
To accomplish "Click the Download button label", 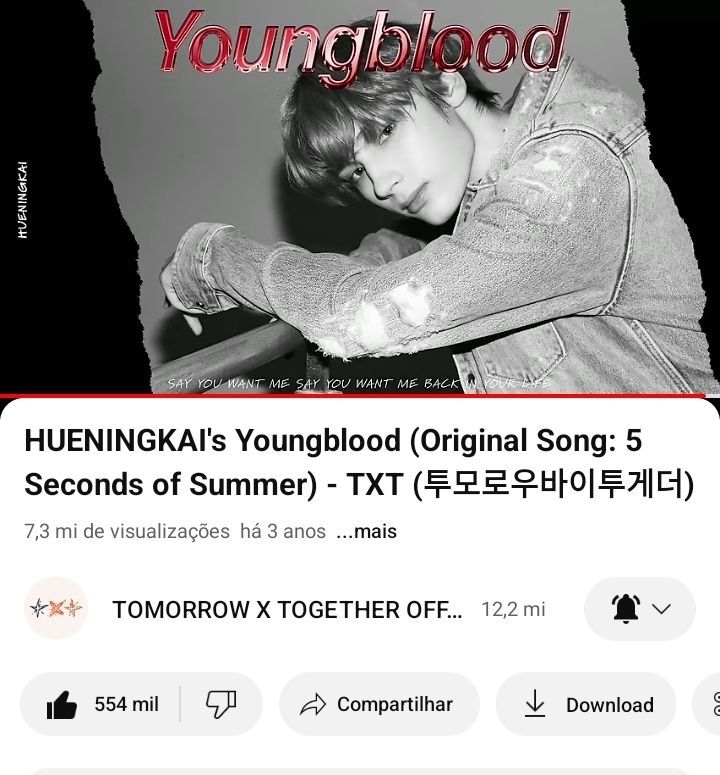I will [x=610, y=705].
